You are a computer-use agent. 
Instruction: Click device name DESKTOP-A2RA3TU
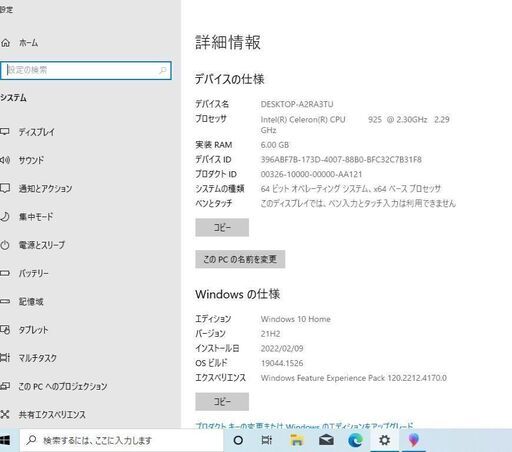(297, 104)
